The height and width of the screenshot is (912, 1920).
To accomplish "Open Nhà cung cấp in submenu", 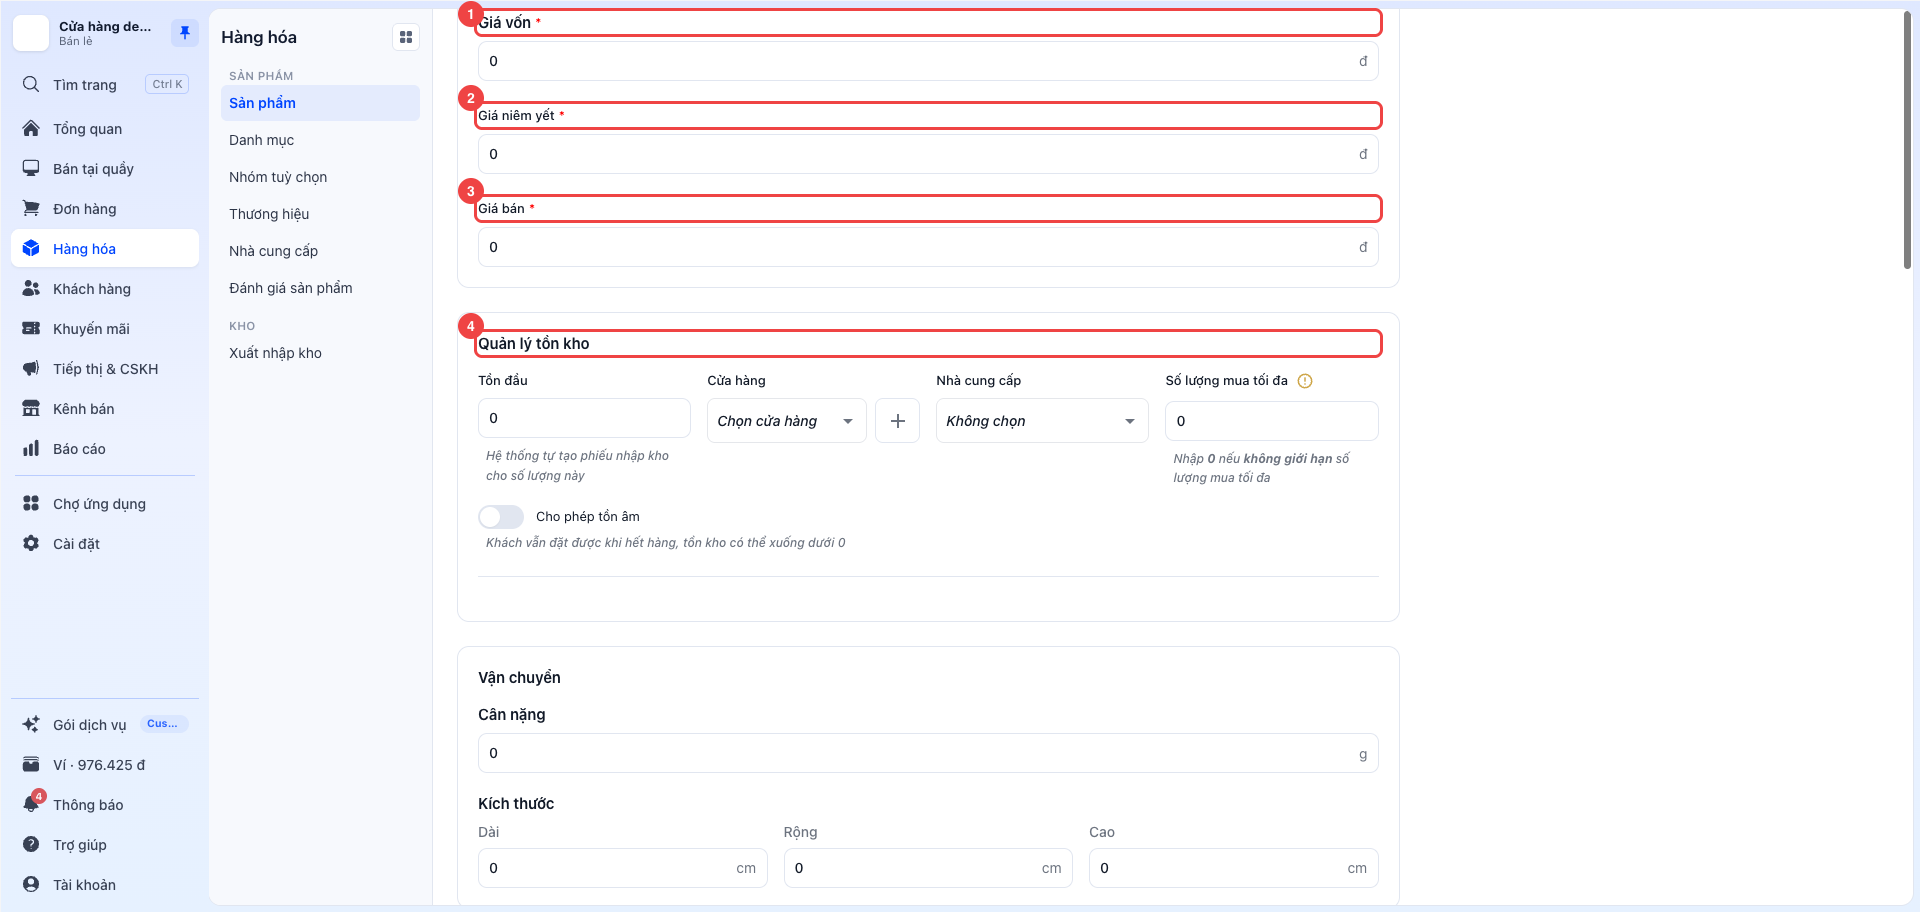I will tap(320, 251).
